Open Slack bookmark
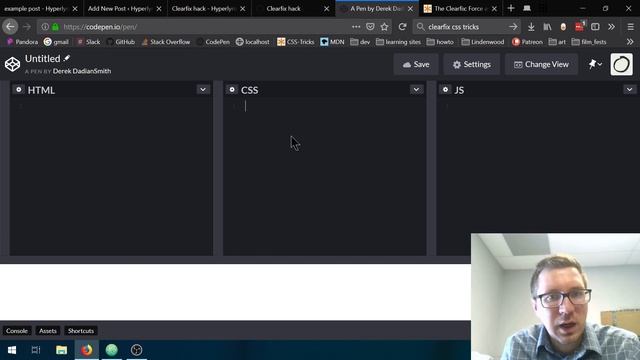Viewport: 640px width, 360px height. point(89,42)
